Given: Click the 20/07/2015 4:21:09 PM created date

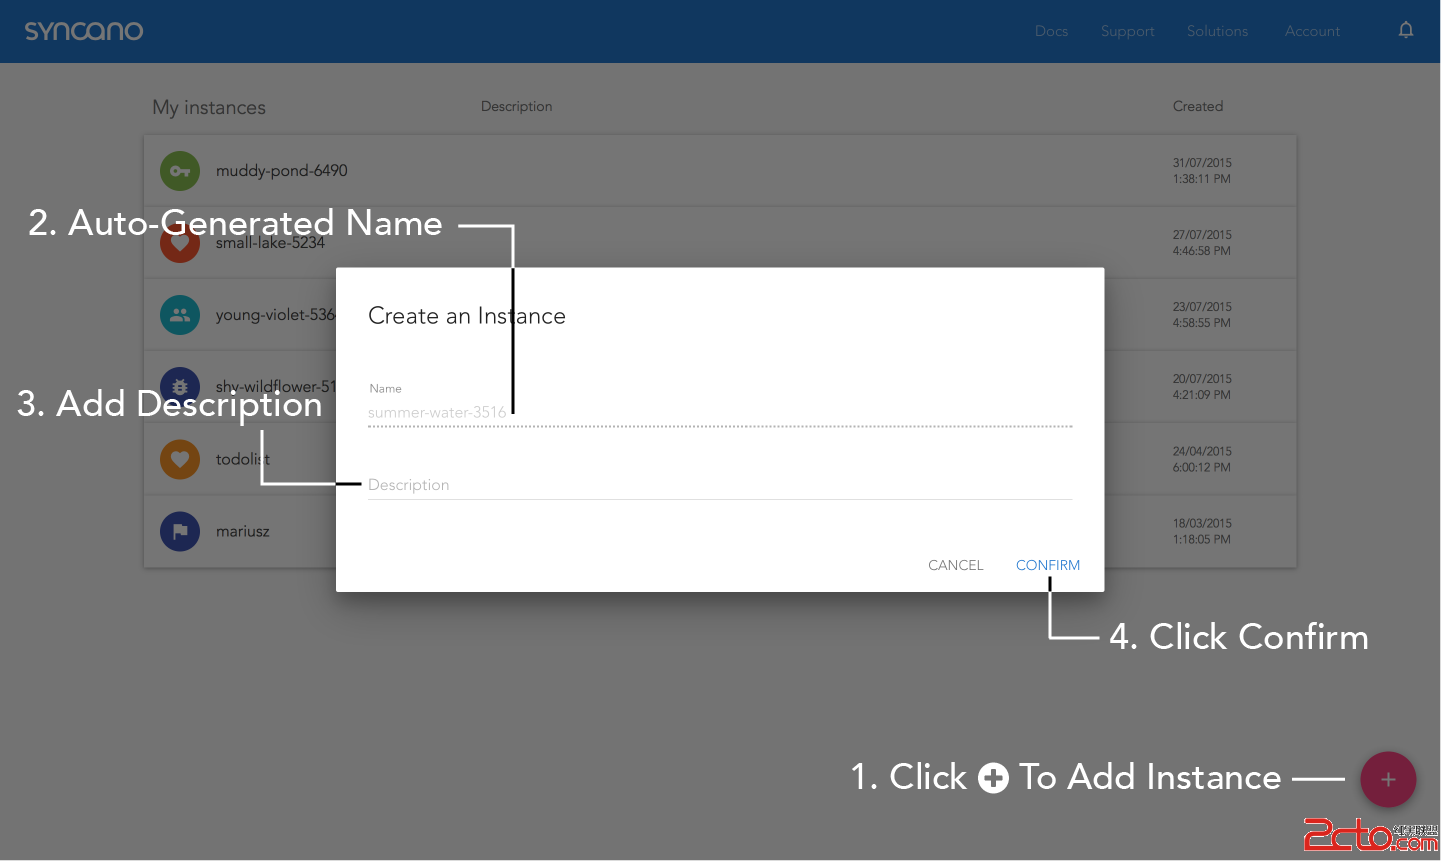Looking at the screenshot, I should pyautogui.click(x=1202, y=387).
